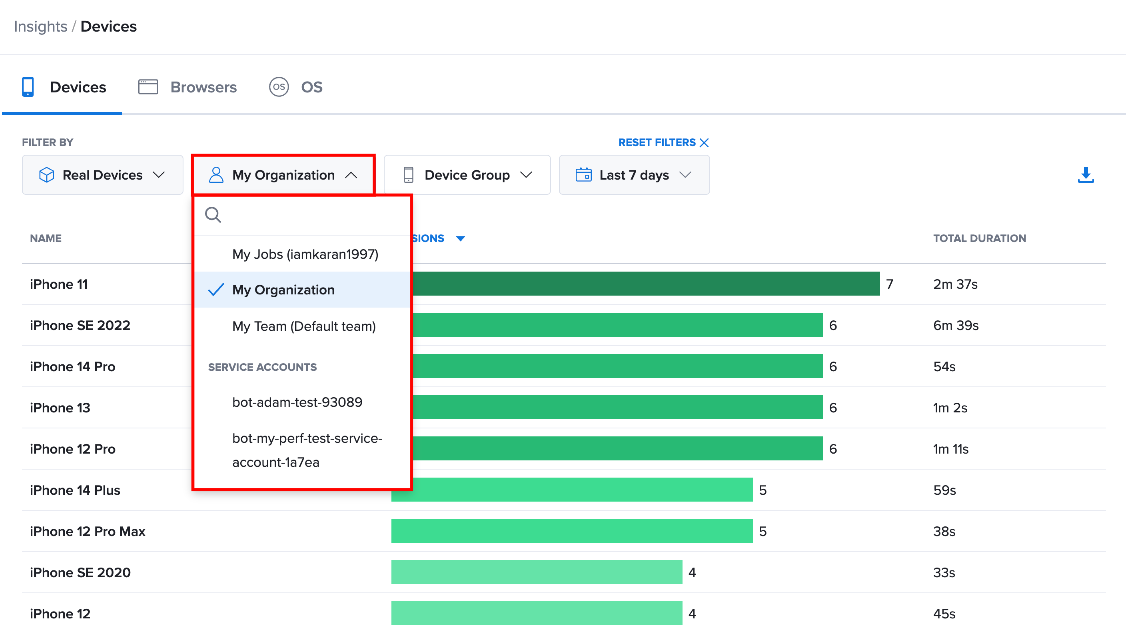Sort by Total Duration column header
This screenshot has height=633, width=1126.
point(980,239)
